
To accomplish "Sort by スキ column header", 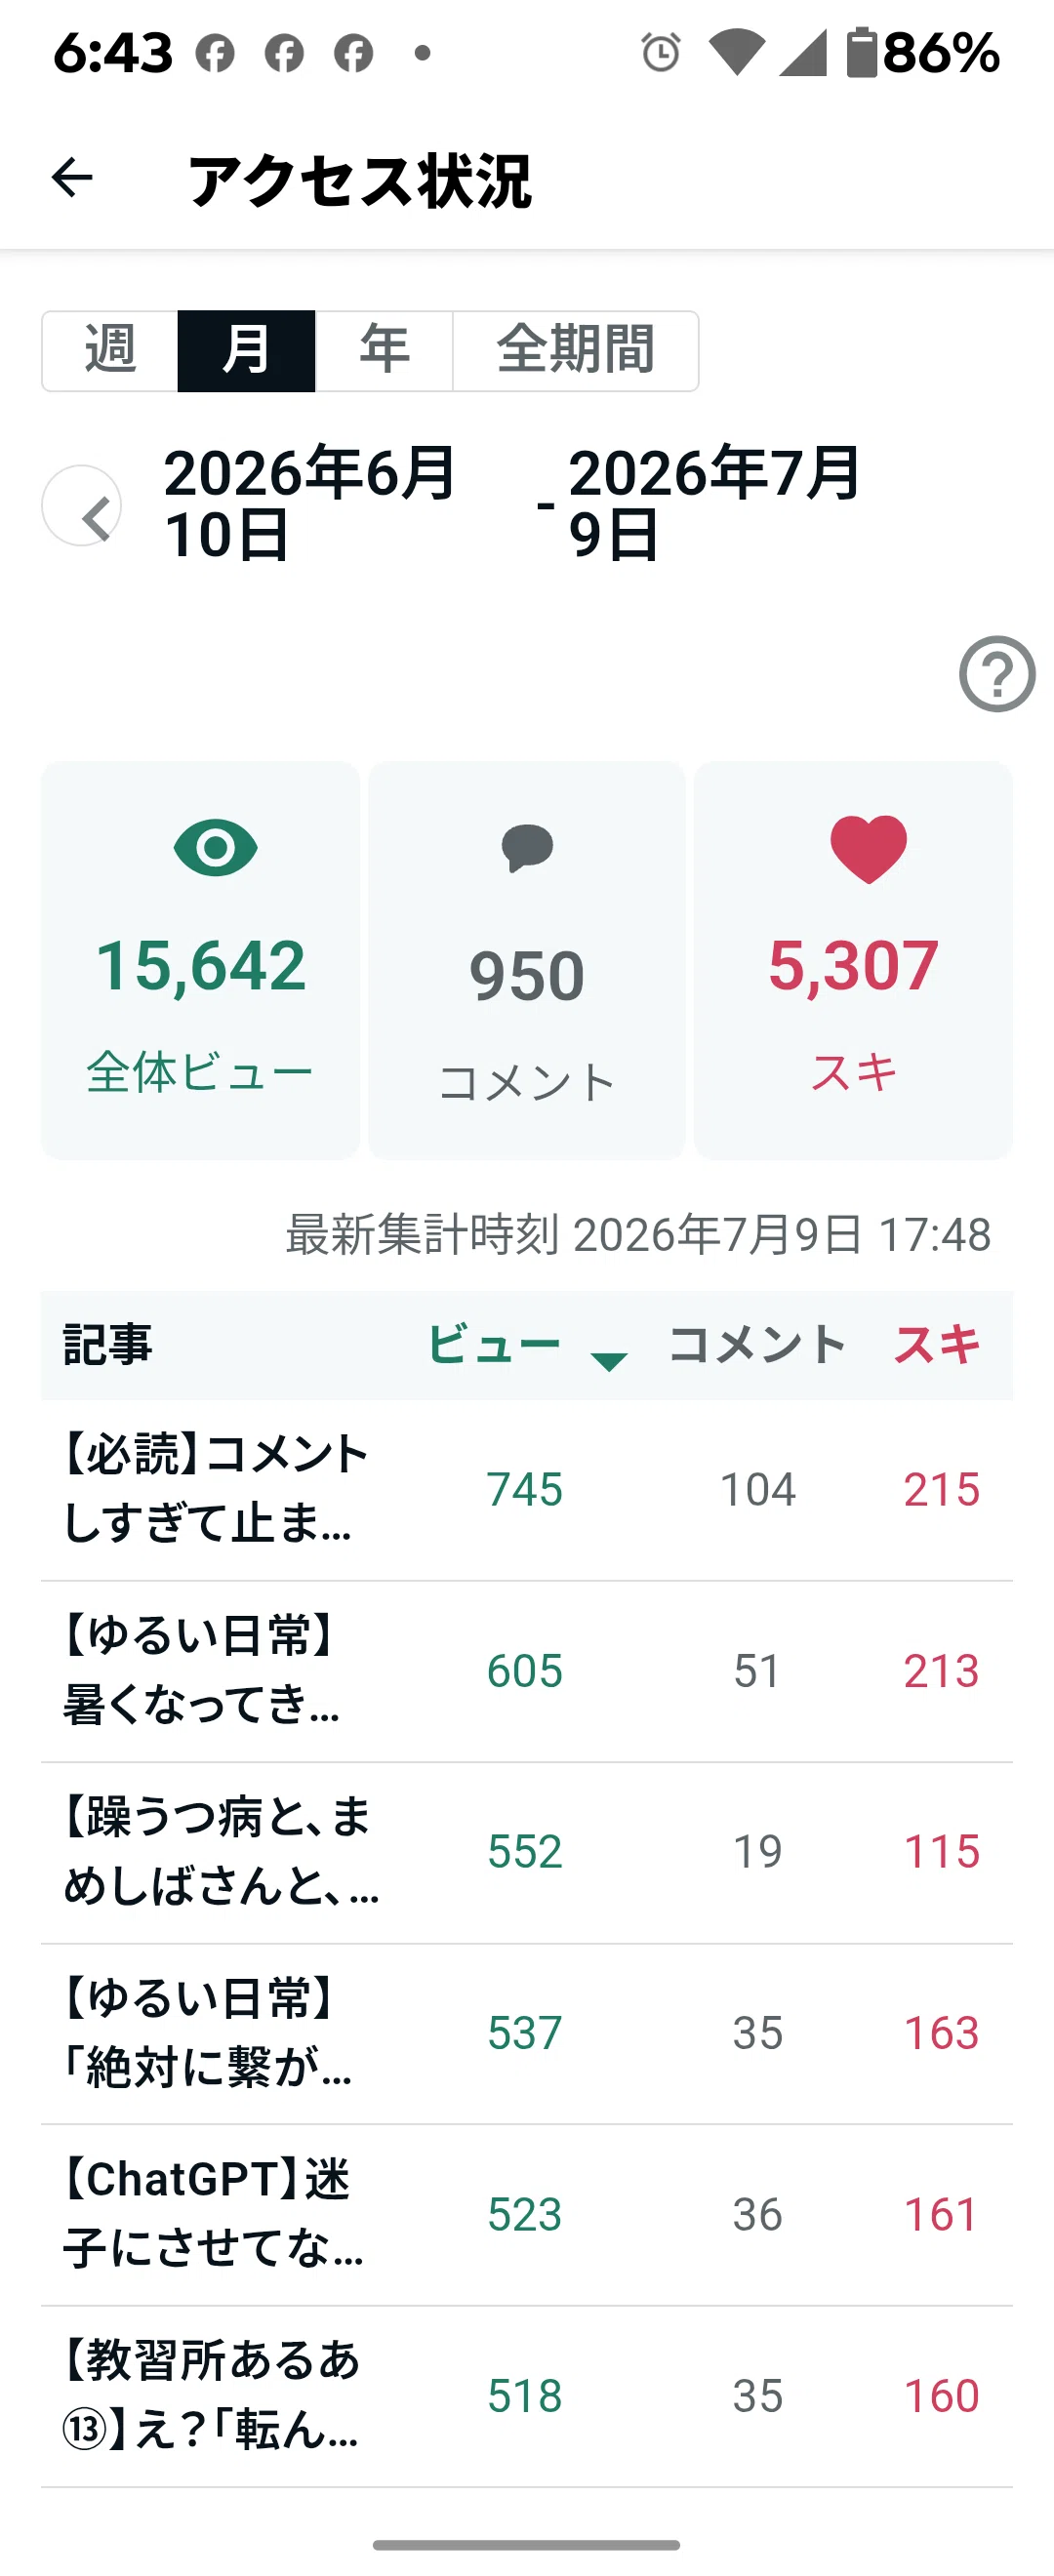I will [x=936, y=1344].
